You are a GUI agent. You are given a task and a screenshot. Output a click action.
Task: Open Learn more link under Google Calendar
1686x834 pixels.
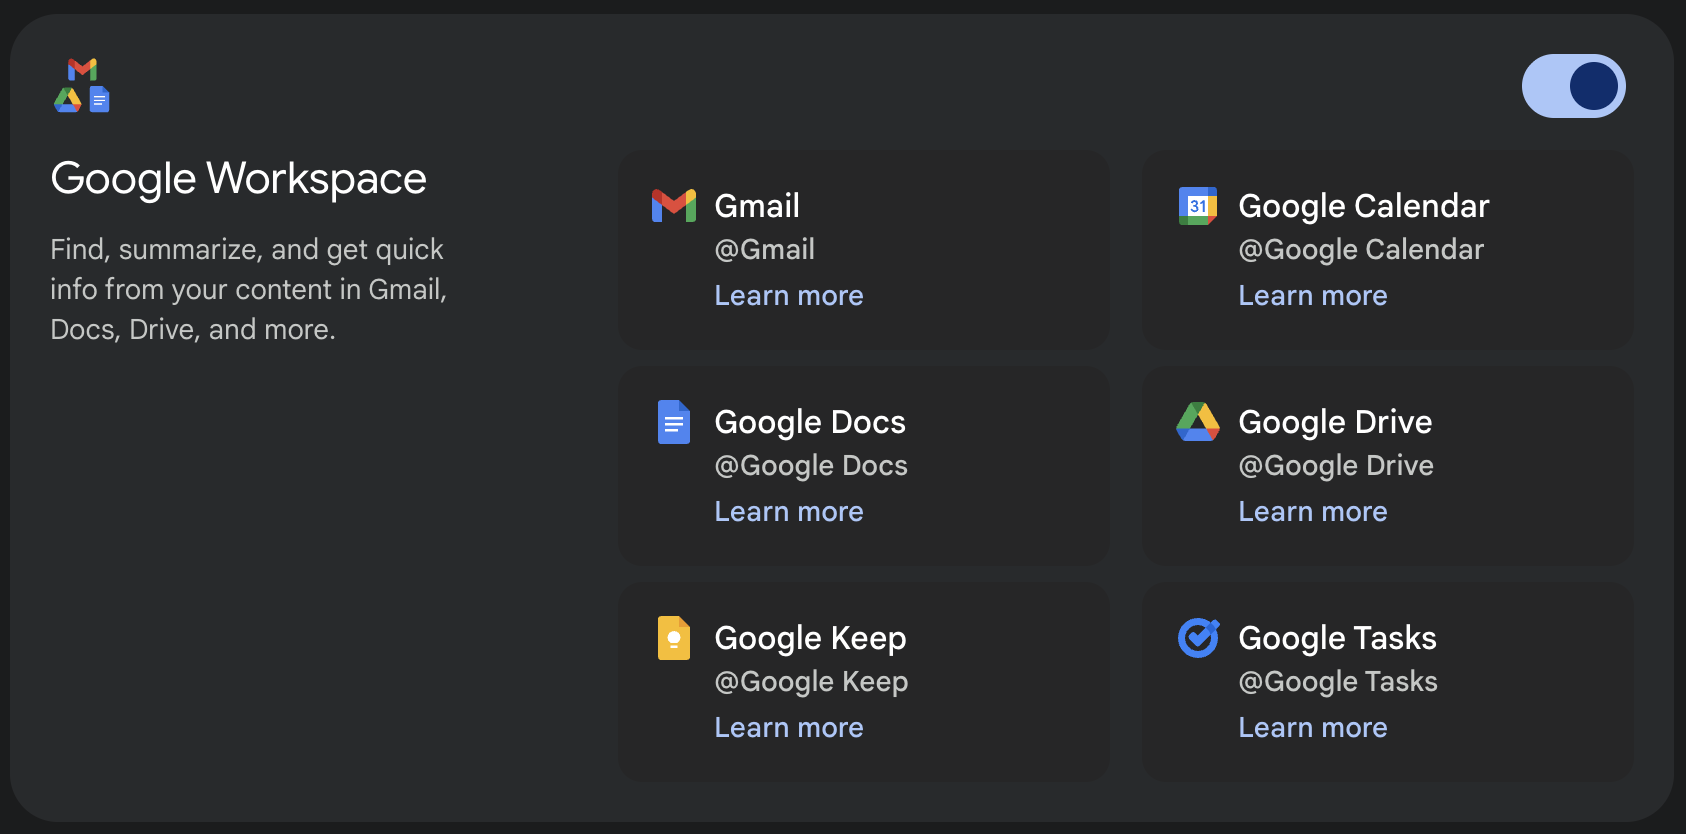coord(1313,296)
